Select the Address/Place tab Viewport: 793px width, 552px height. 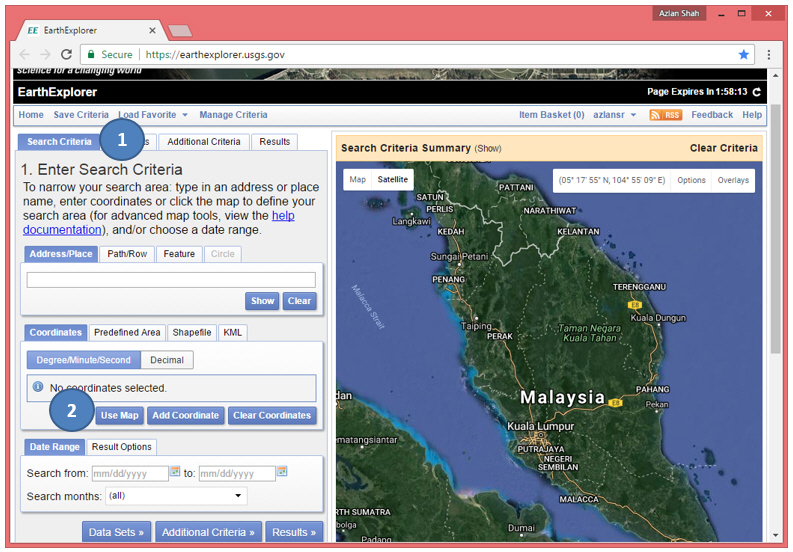pos(61,254)
